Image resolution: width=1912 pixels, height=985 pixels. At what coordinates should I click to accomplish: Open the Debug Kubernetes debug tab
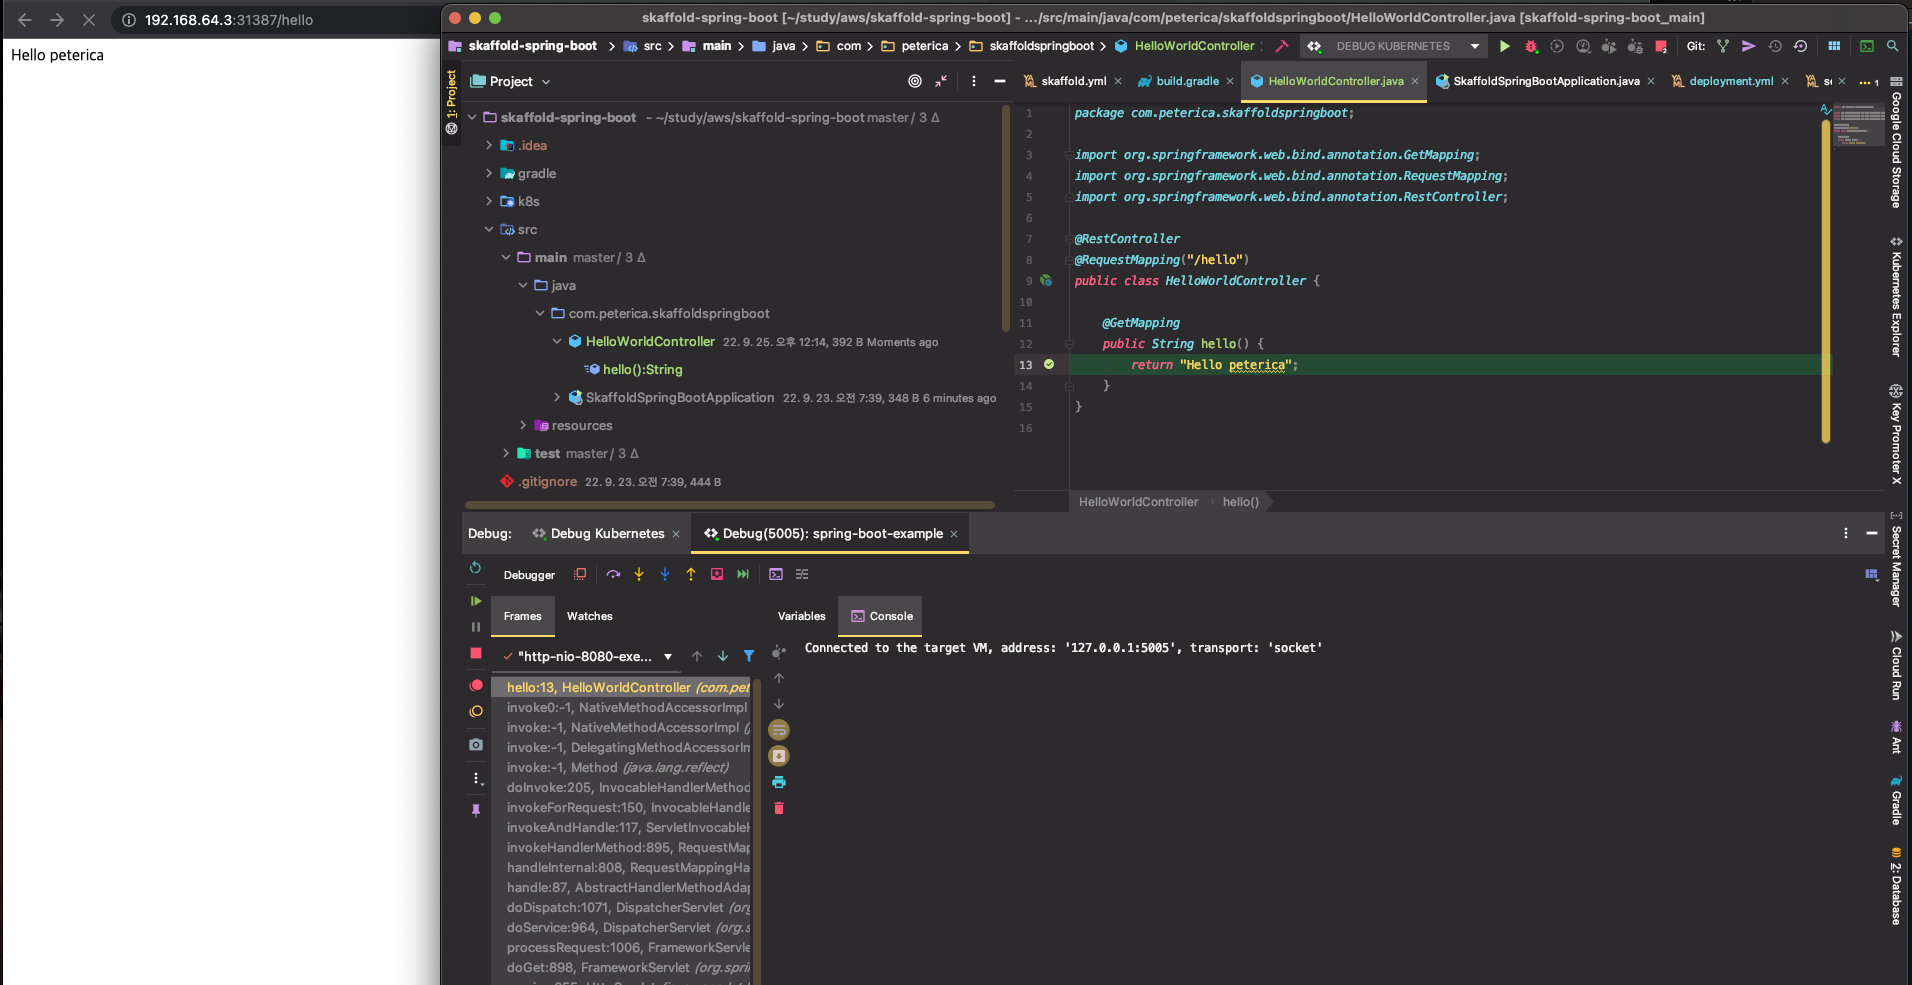pos(606,534)
